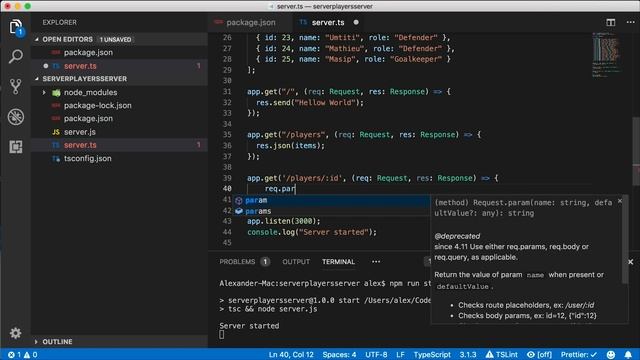Click the JS icon beside server.js
The image size is (640, 360).
(x=56, y=132)
